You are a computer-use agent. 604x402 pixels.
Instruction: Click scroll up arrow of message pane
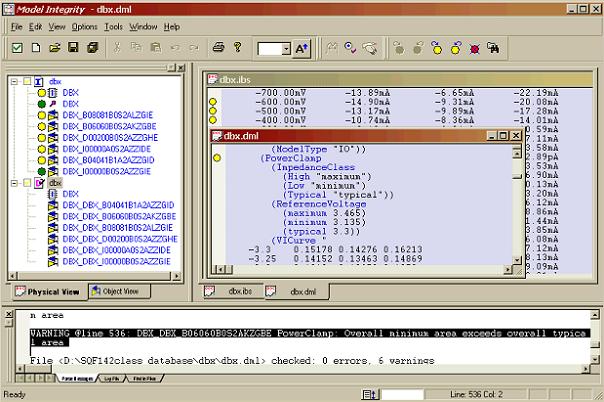coord(595,315)
